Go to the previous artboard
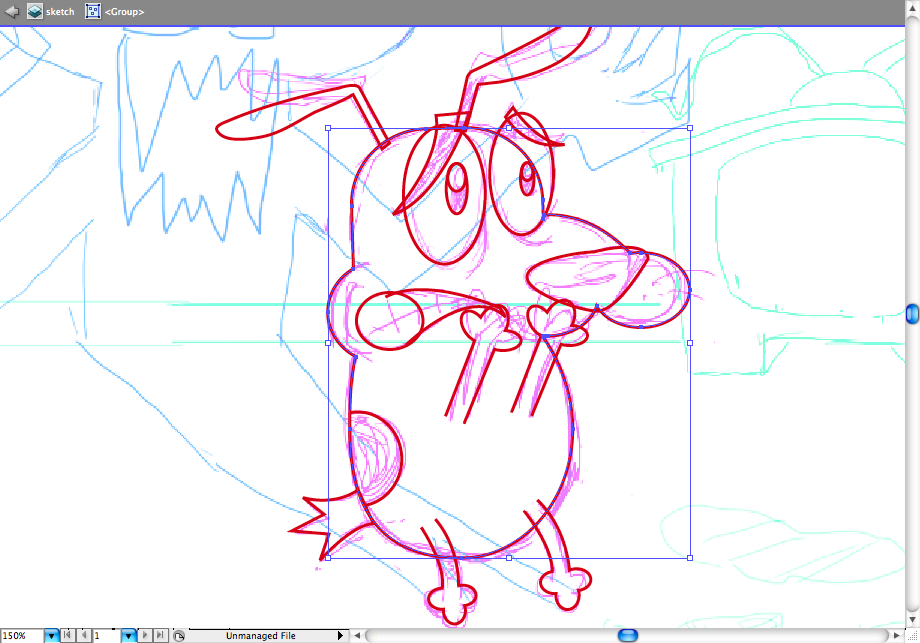 (84, 635)
